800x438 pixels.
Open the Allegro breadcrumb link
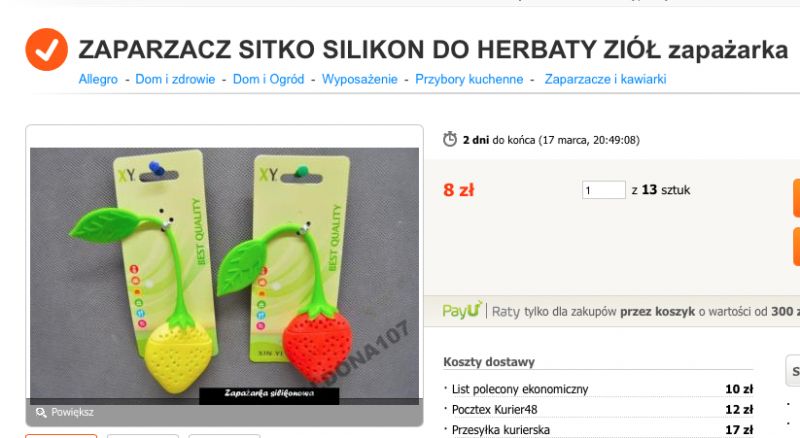(98, 79)
